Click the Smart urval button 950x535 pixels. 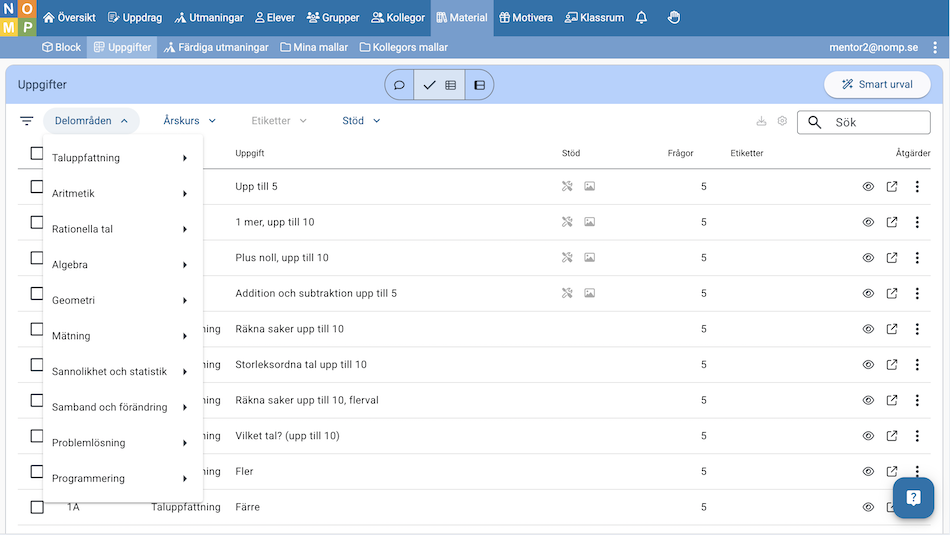(877, 85)
